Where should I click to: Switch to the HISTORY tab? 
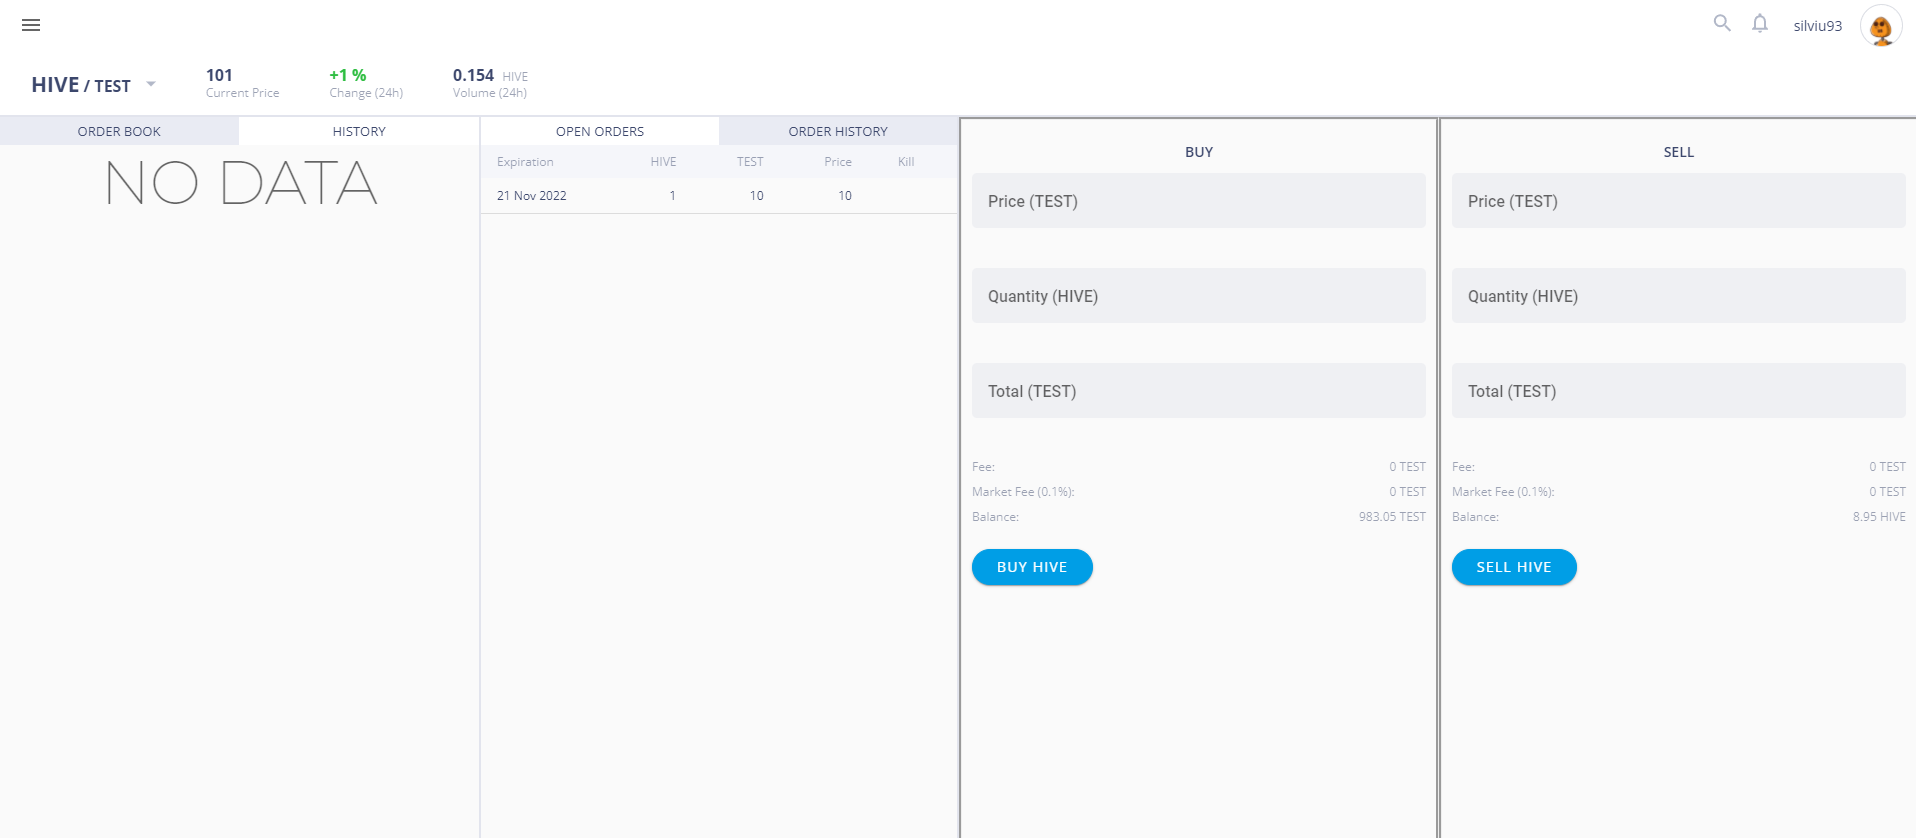tap(359, 131)
